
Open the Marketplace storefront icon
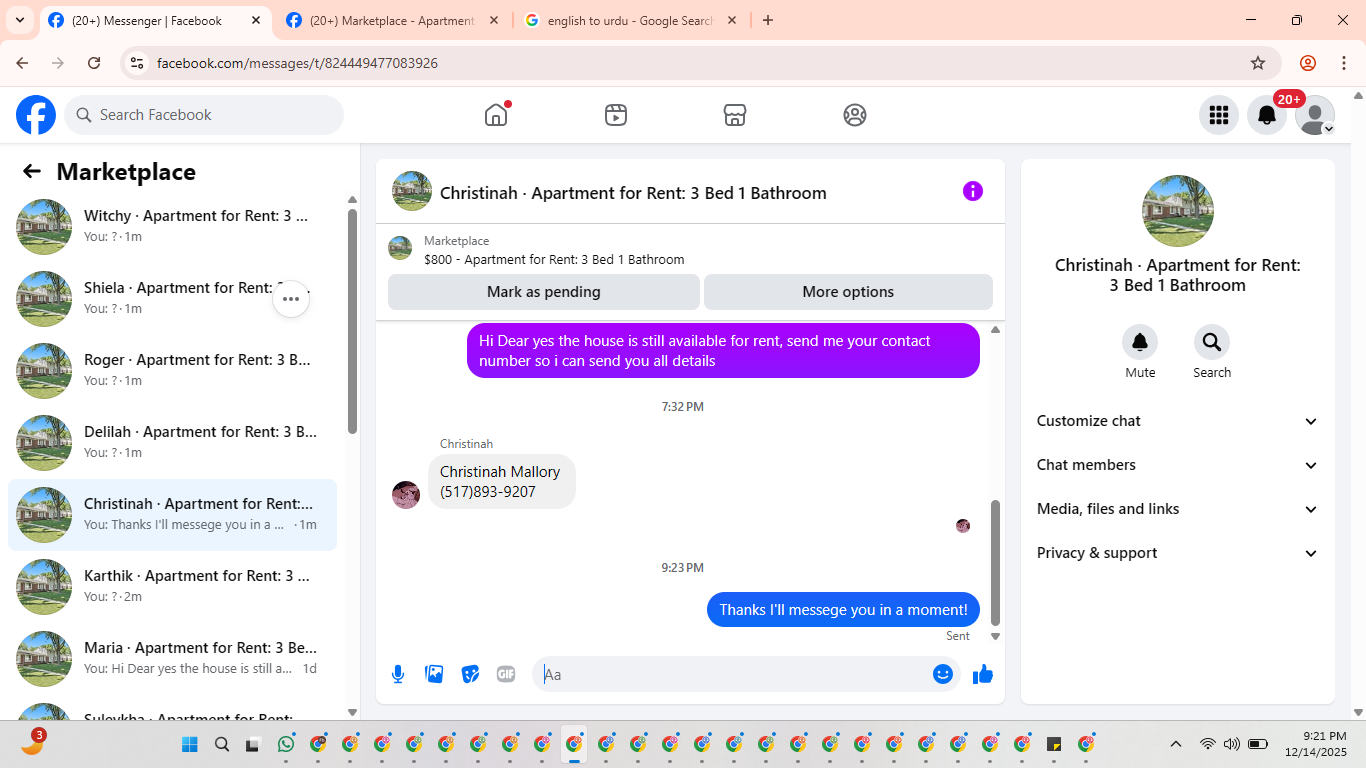(735, 115)
